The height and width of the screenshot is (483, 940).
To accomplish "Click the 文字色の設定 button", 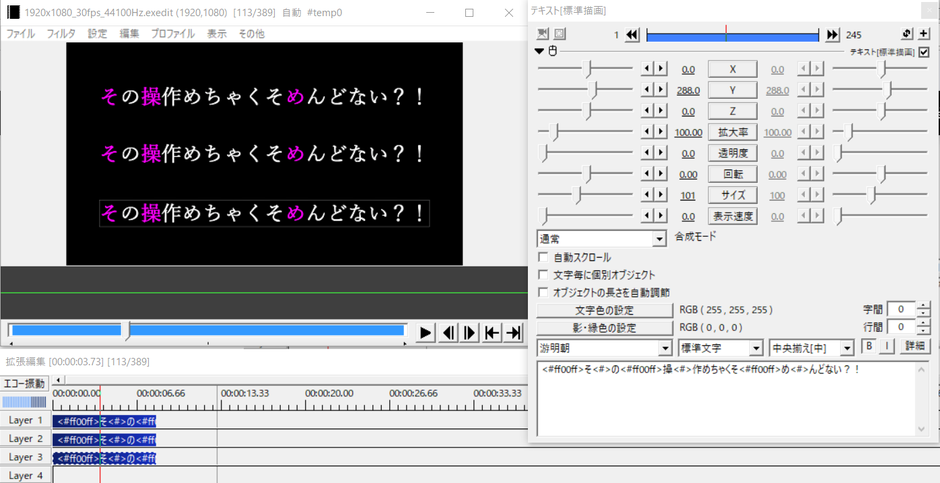I will click(604, 310).
